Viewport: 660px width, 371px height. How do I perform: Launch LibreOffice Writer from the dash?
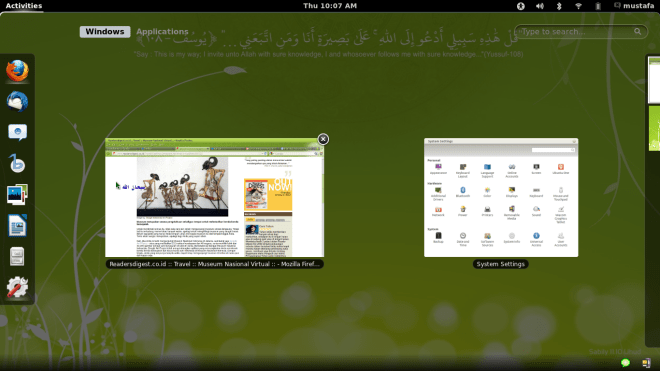tap(17, 225)
